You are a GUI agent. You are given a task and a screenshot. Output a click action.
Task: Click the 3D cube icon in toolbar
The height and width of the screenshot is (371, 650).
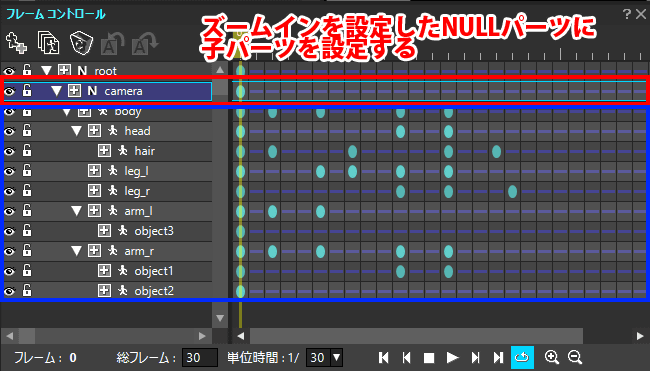[x=81, y=43]
